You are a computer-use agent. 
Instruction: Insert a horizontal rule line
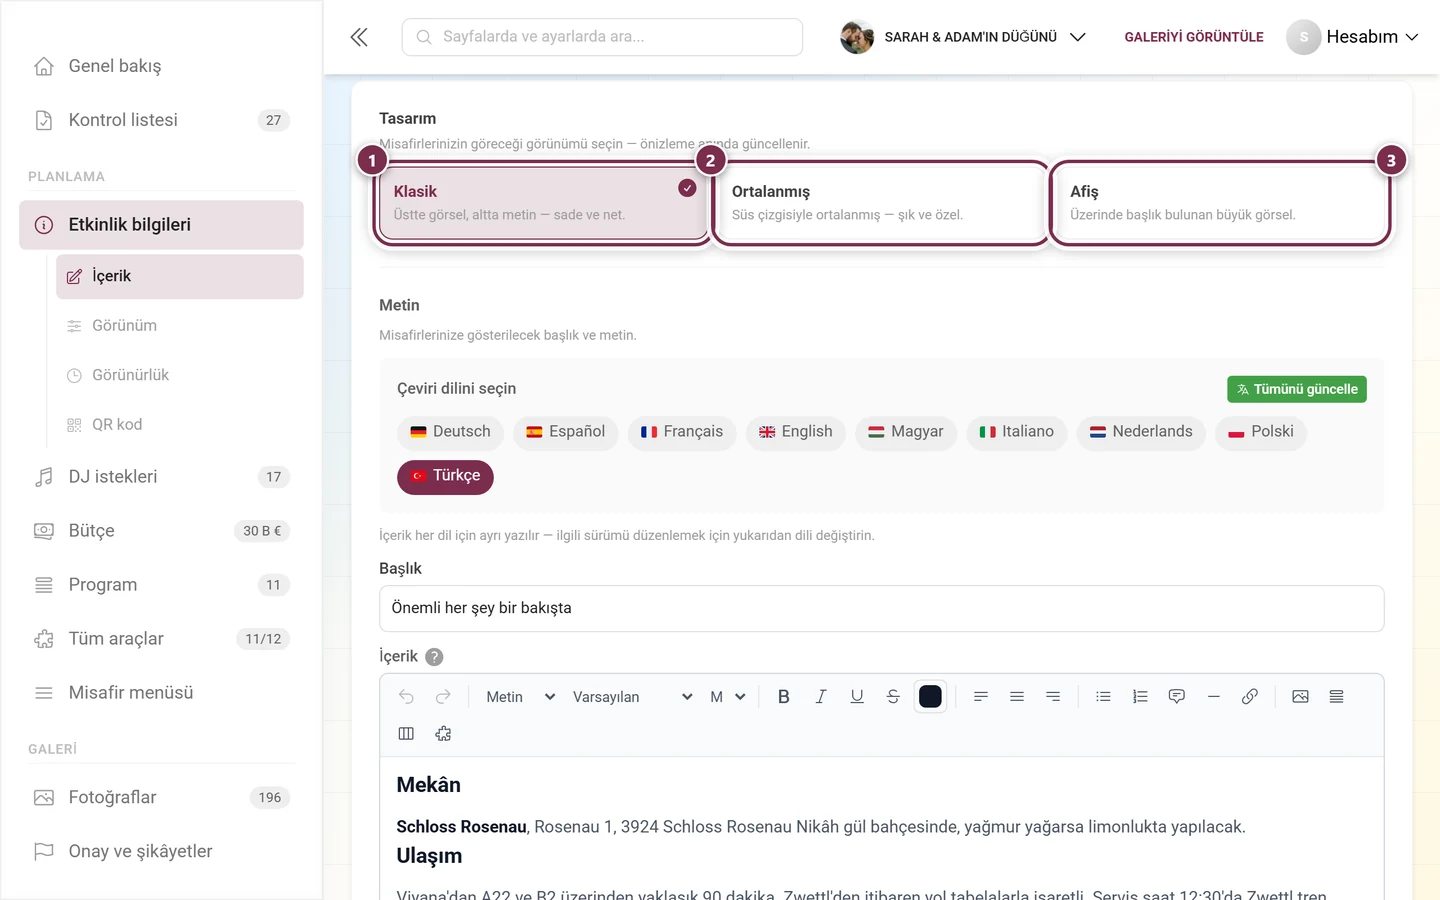pos(1213,697)
